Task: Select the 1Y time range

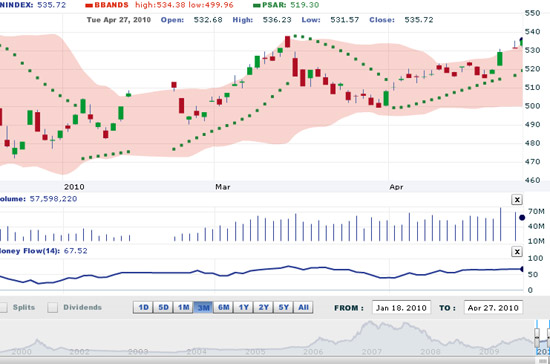Action: [x=243, y=308]
